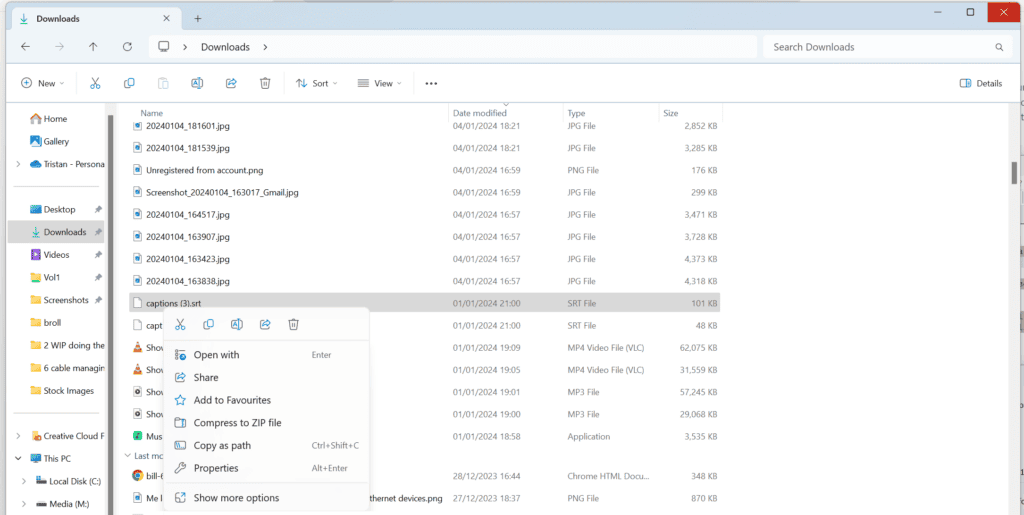This screenshot has width=1024, height=515.
Task: Collapse the This PC tree node
Action: (x=18, y=458)
